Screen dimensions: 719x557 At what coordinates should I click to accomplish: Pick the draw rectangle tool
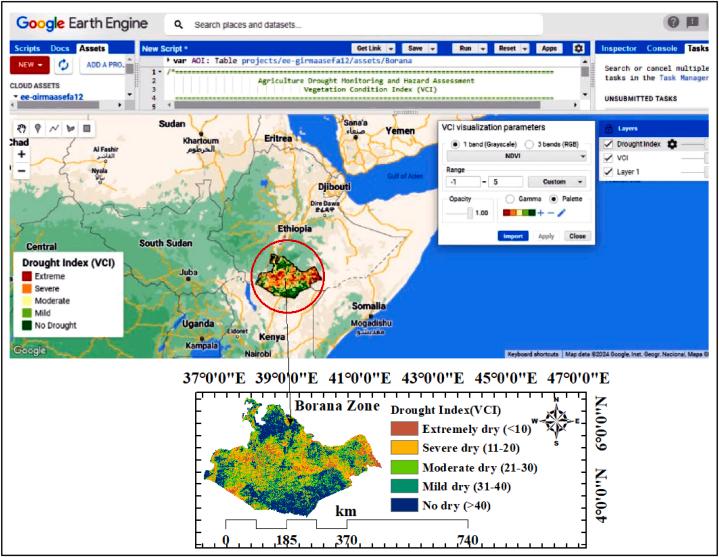coord(86,129)
